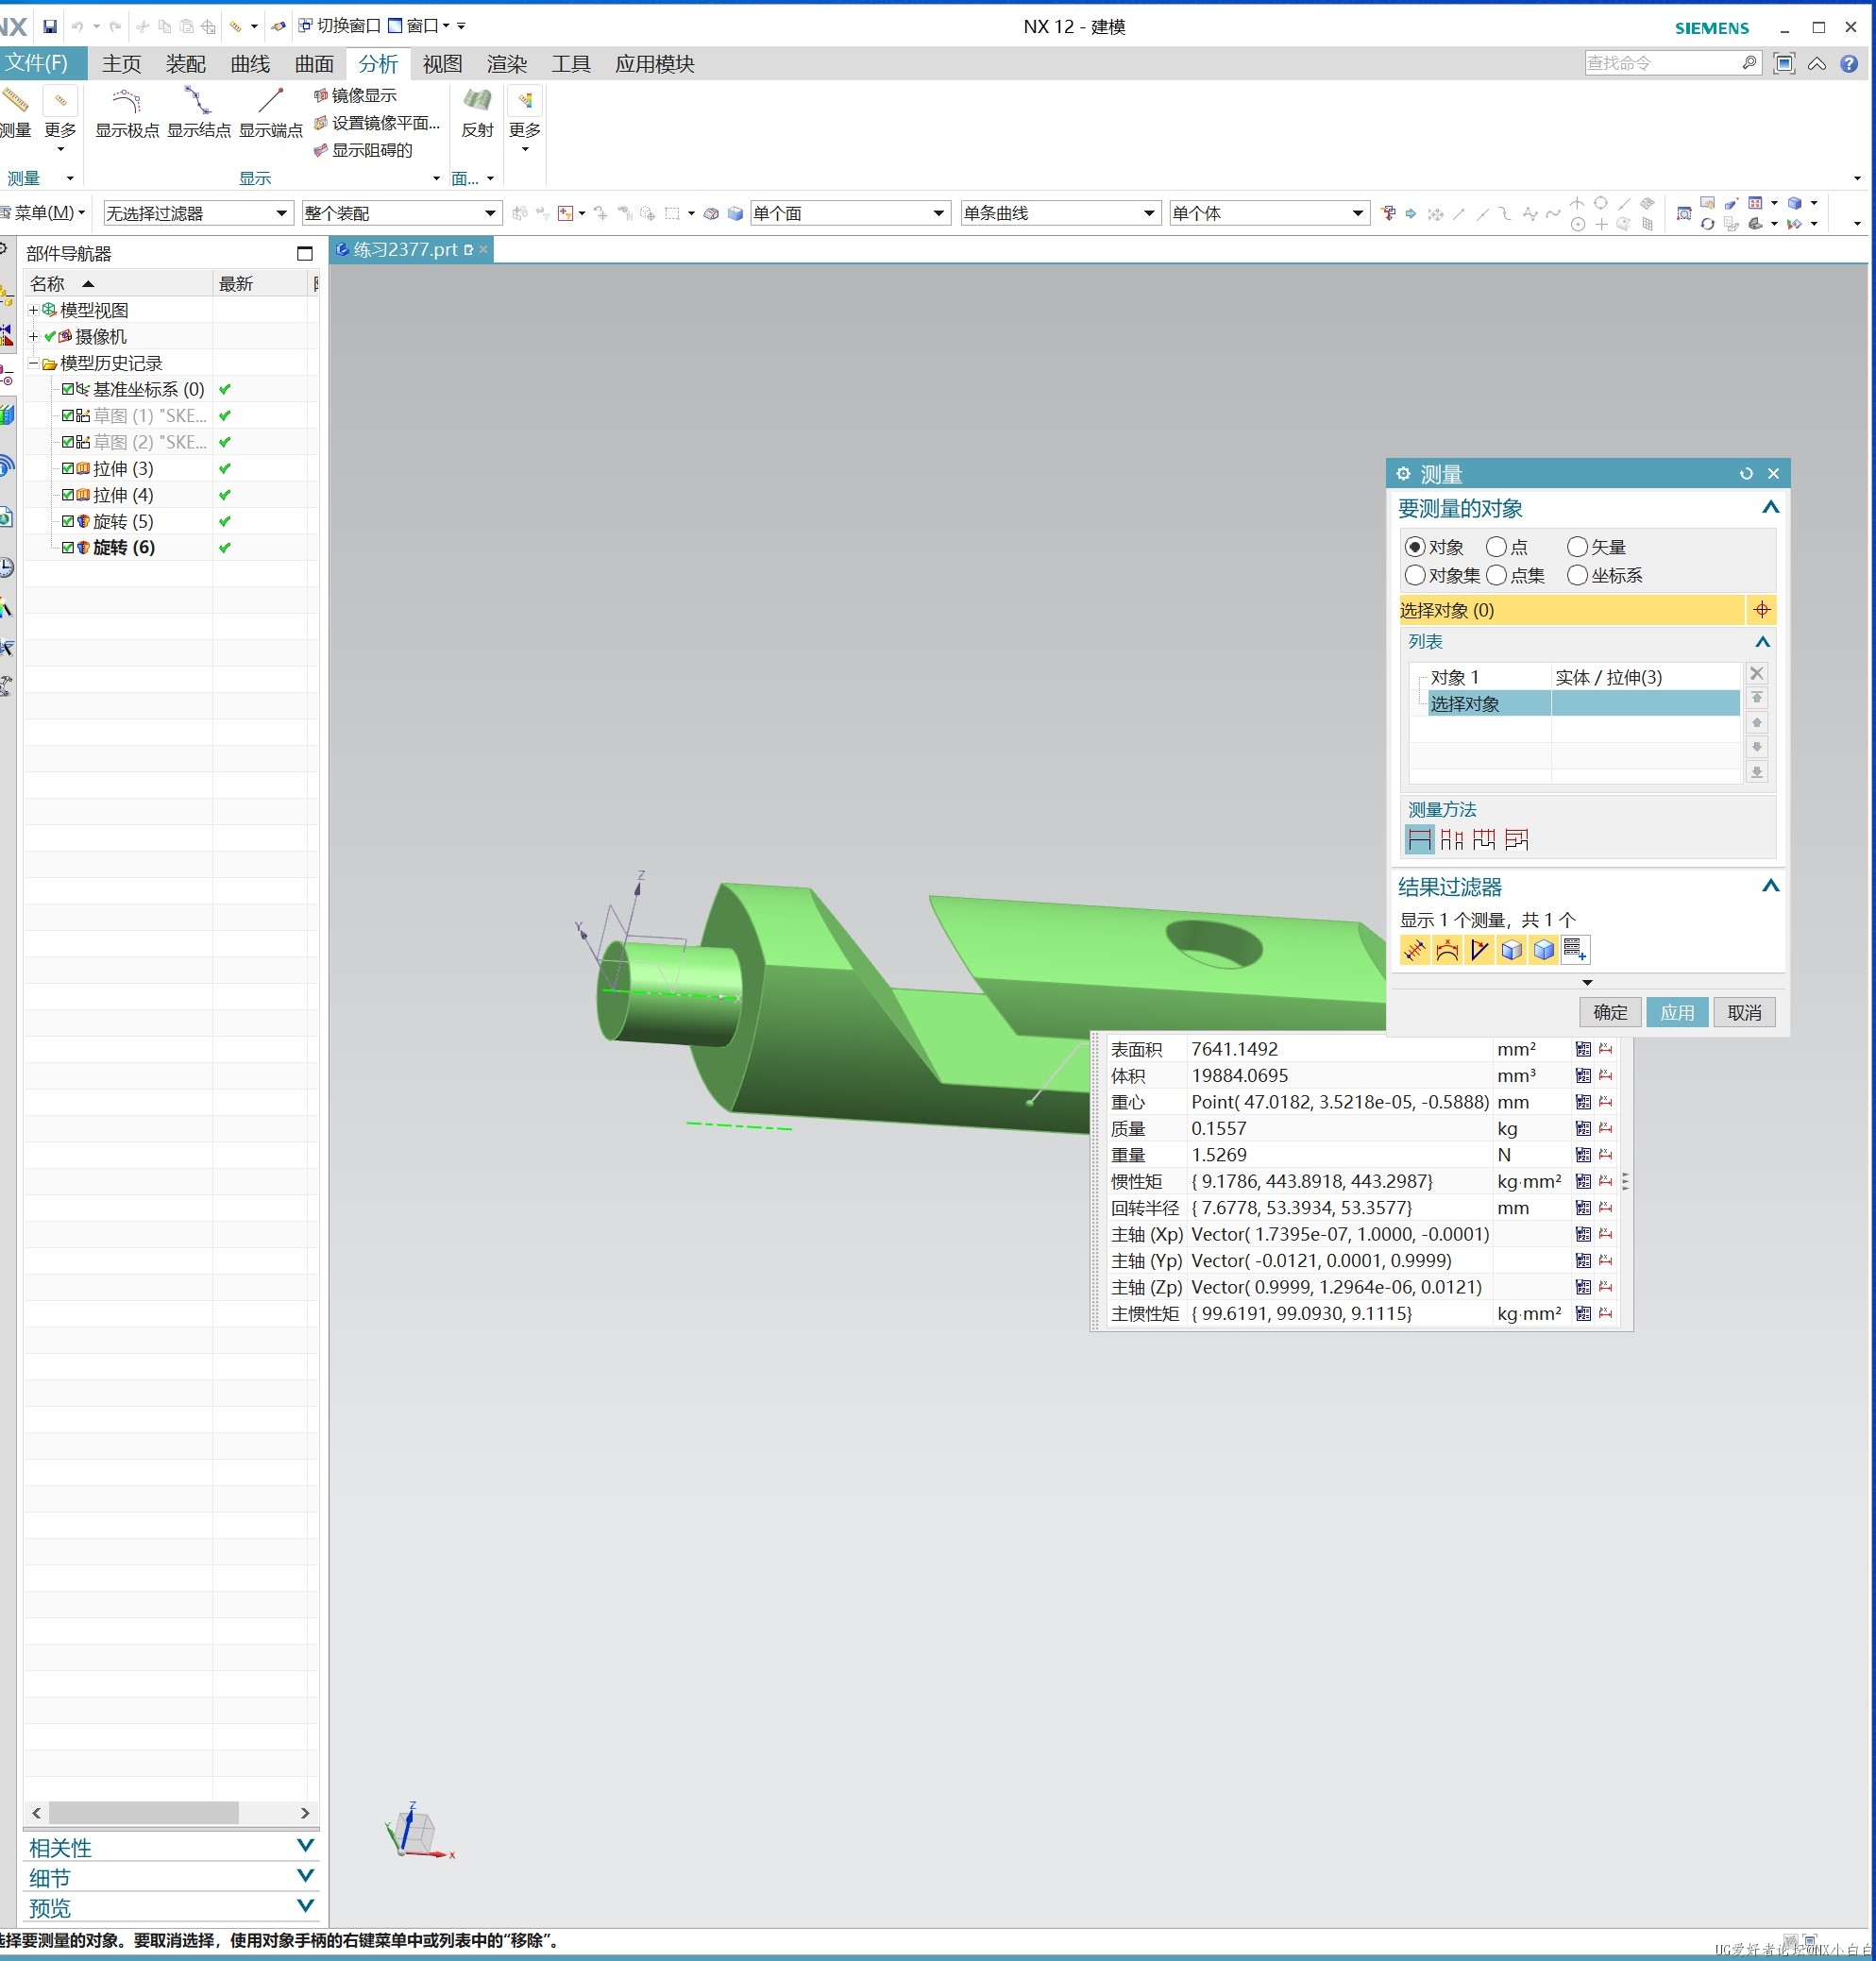This screenshot has width=1876, height=1961.
Task: Open the 无选择过滤器 dropdown
Action: coord(198,213)
